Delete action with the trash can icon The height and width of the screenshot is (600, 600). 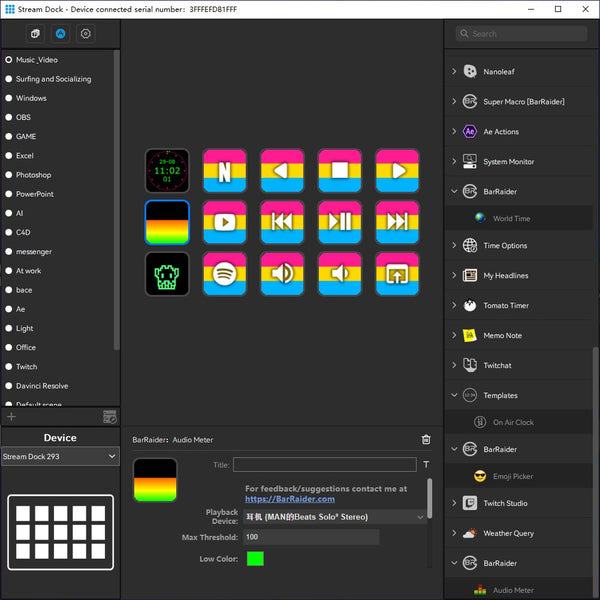point(426,440)
